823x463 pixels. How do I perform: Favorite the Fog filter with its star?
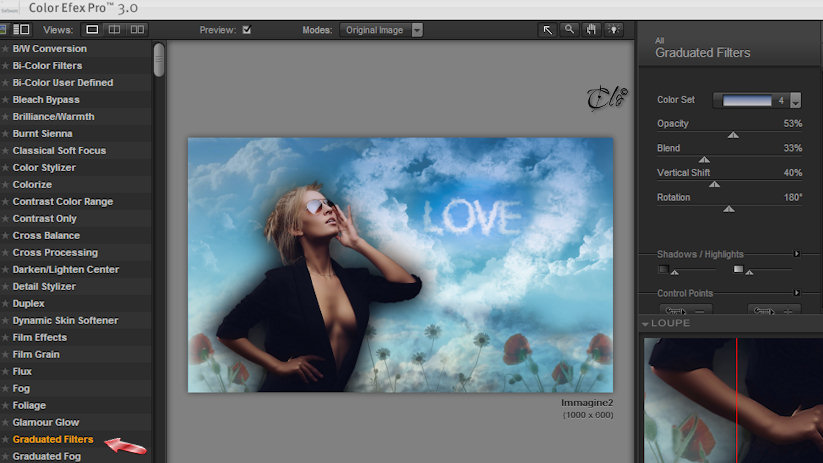click(x=5, y=388)
